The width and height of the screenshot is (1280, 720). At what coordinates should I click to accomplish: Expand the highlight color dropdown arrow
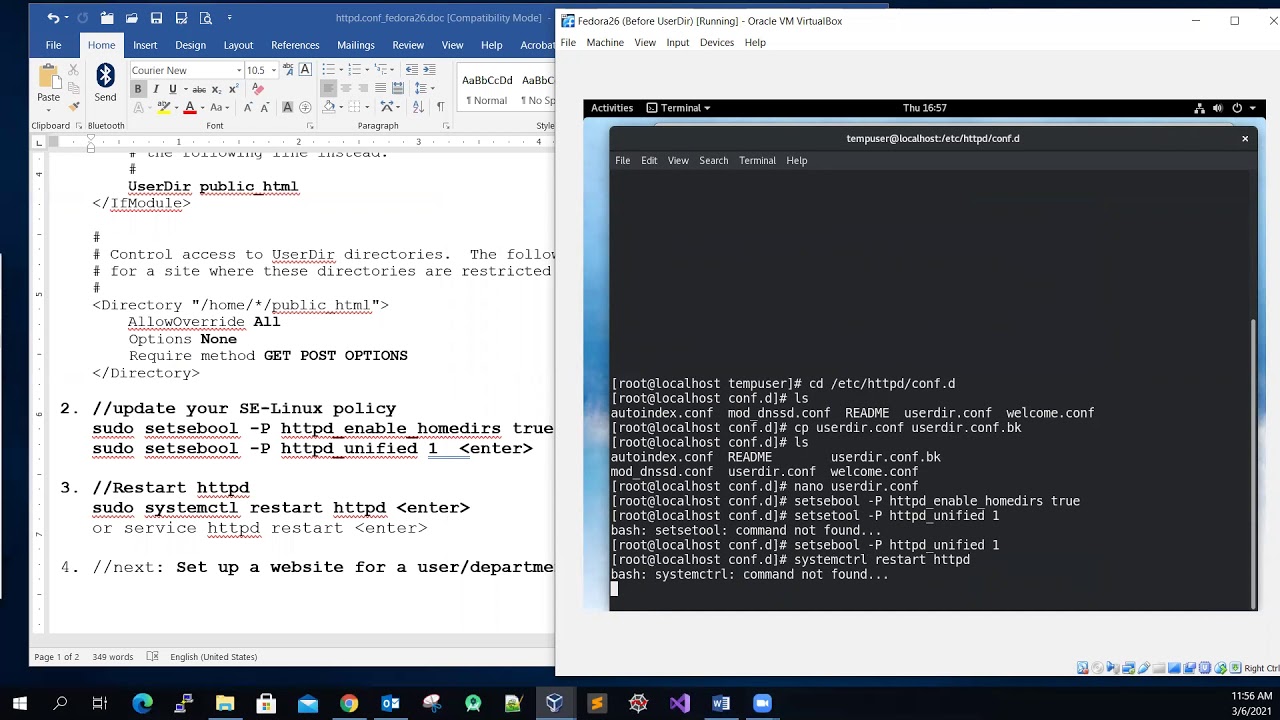(176, 107)
